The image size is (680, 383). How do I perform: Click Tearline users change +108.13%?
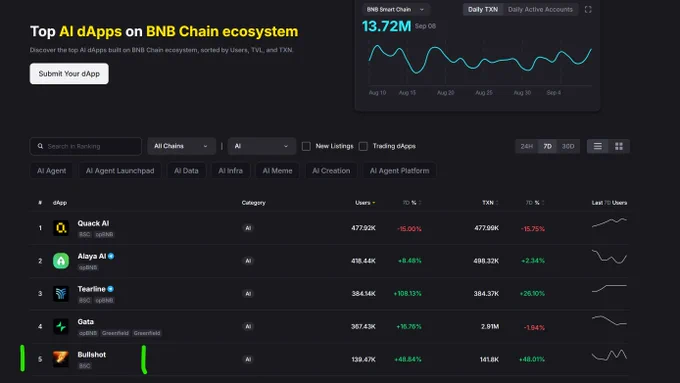[x=407, y=294]
